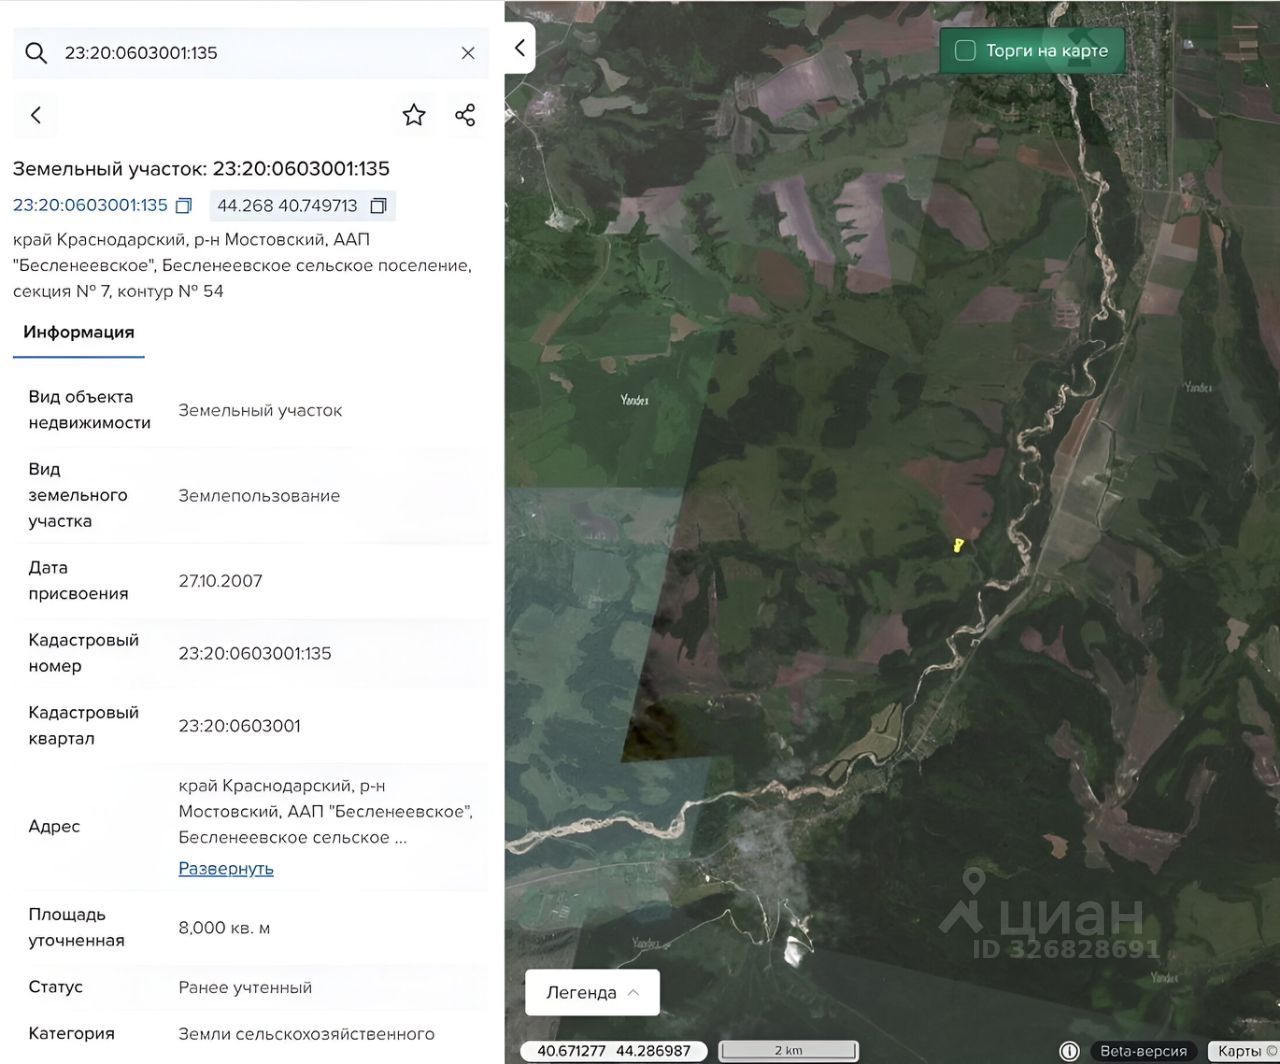Switch to the Информация tab
The image size is (1280, 1064).
[x=79, y=332]
